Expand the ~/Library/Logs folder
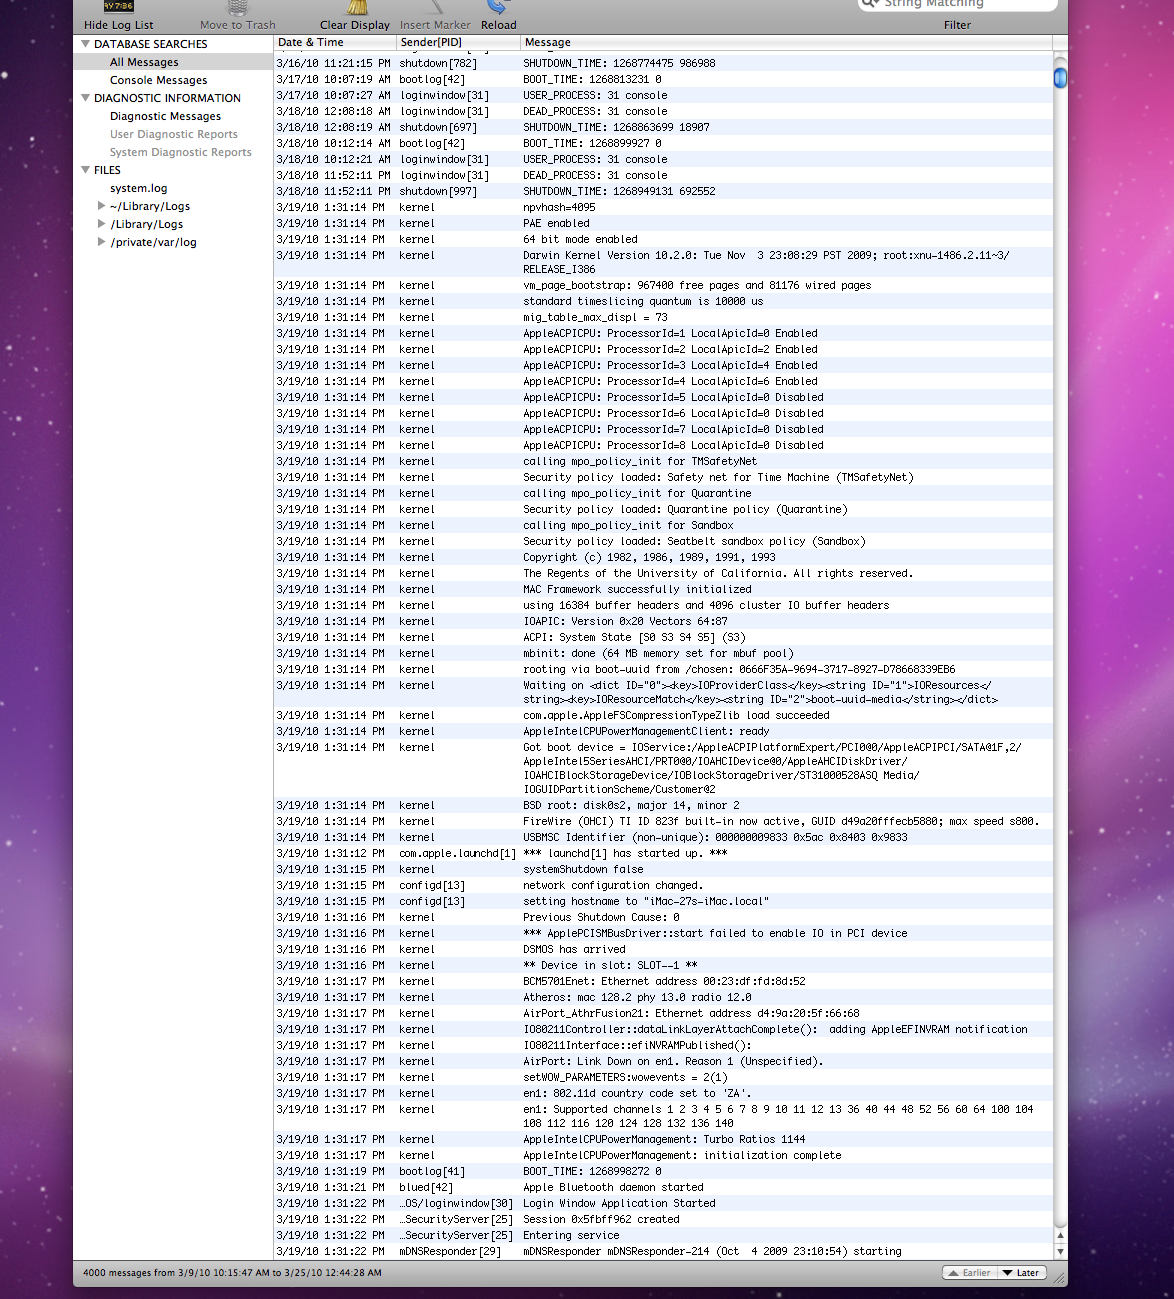This screenshot has height=1299, width=1174. pyautogui.click(x=101, y=206)
